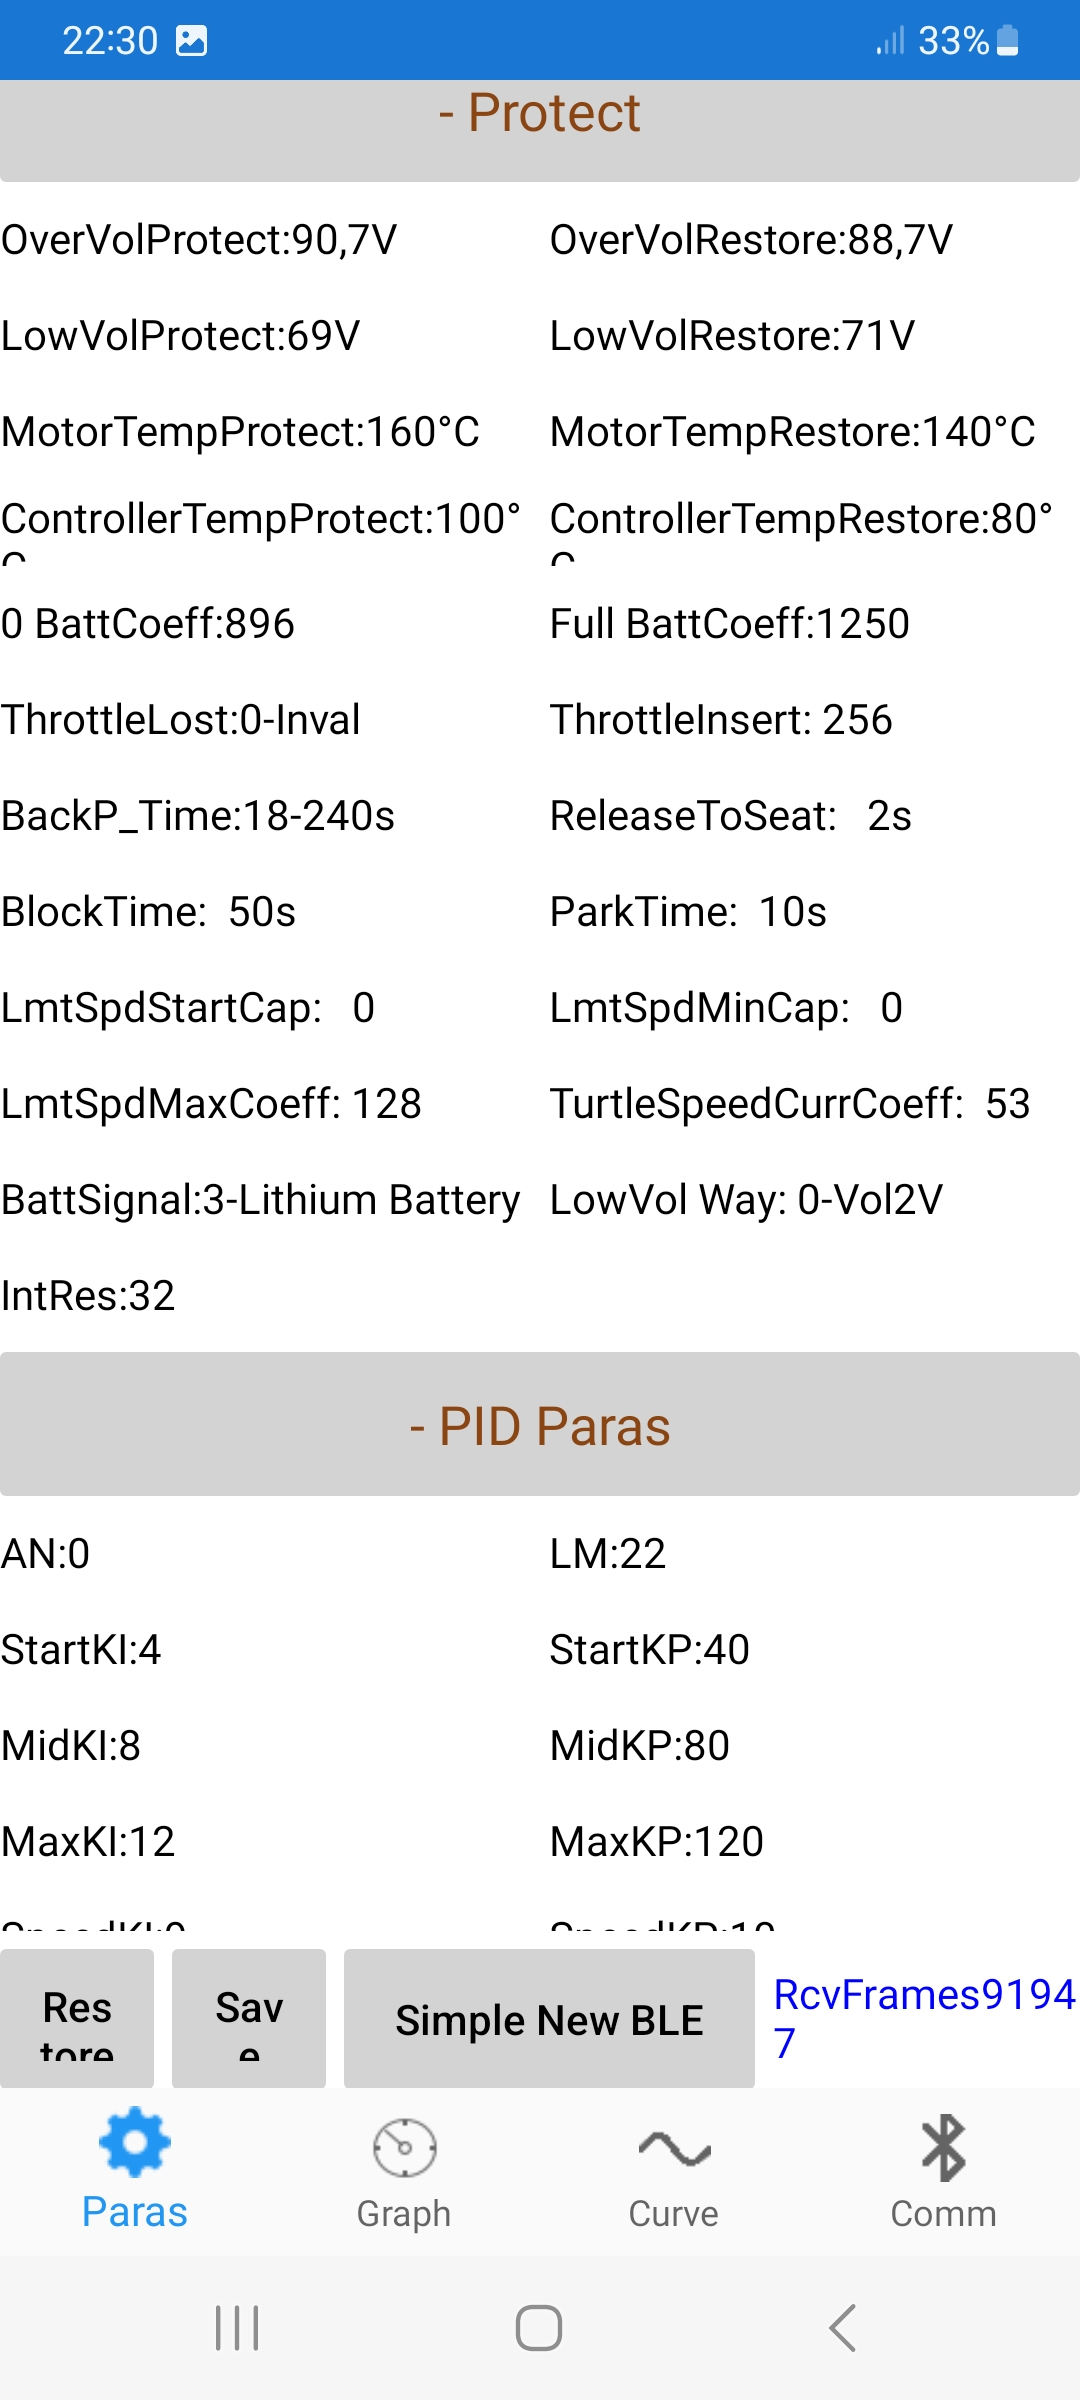1080x2400 pixels.
Task: Change the LowVol Way 0-Vol2V option
Action: click(x=746, y=1200)
